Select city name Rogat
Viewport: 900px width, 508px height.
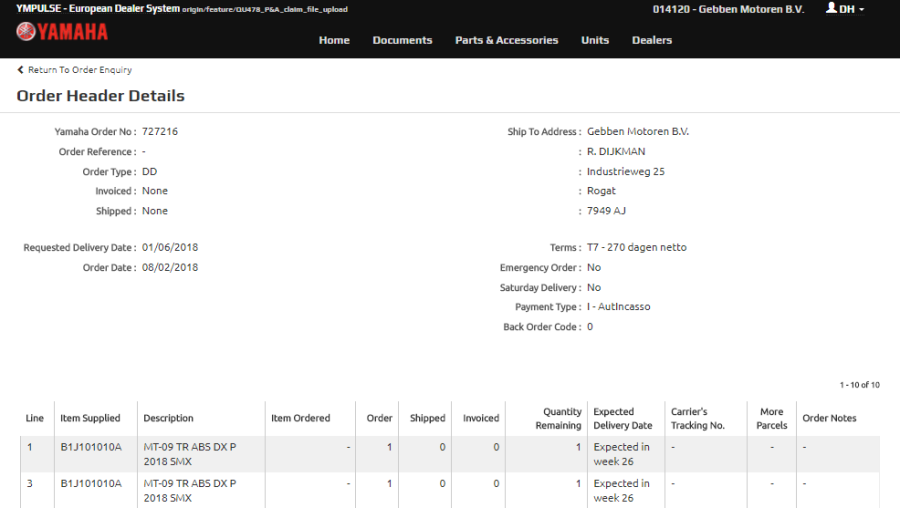coord(601,191)
